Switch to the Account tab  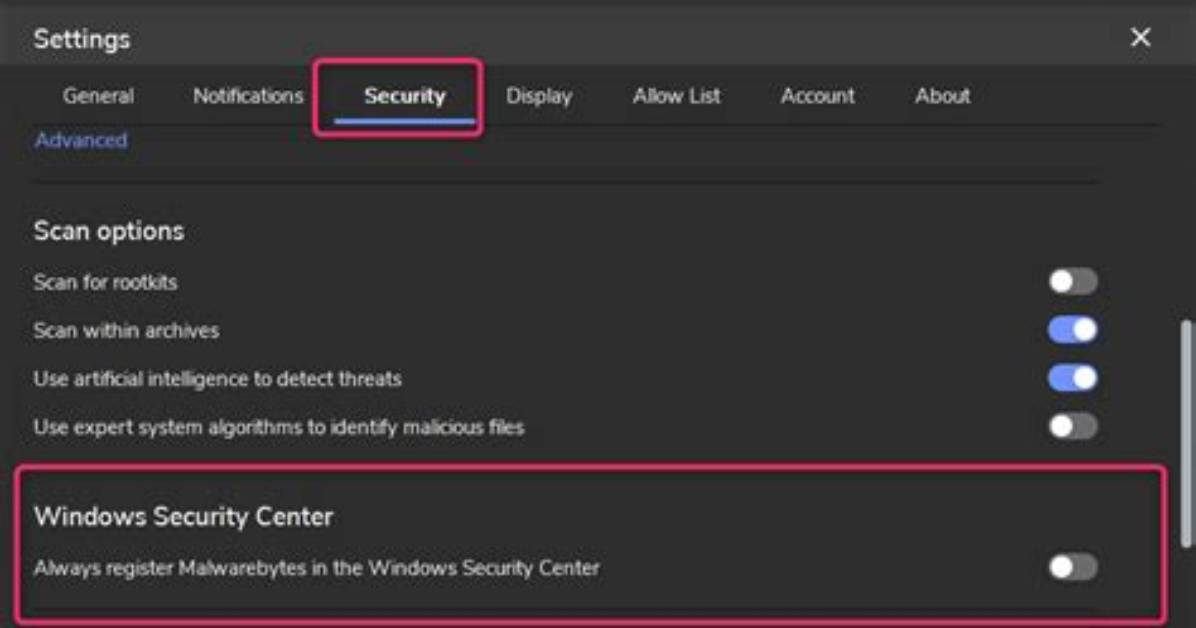tap(818, 96)
